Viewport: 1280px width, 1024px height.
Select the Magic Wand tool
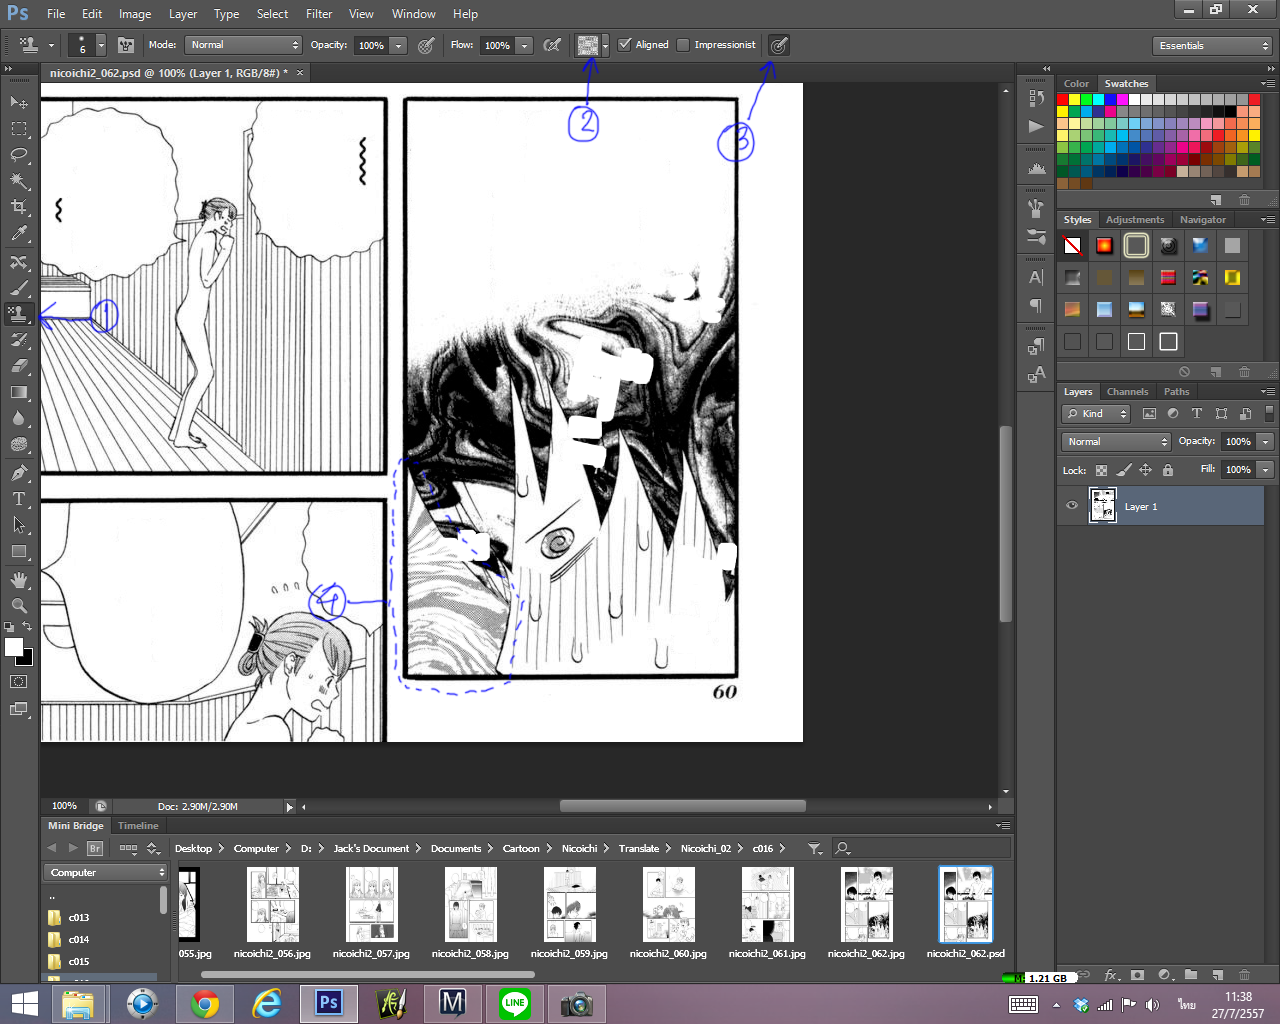(x=19, y=181)
